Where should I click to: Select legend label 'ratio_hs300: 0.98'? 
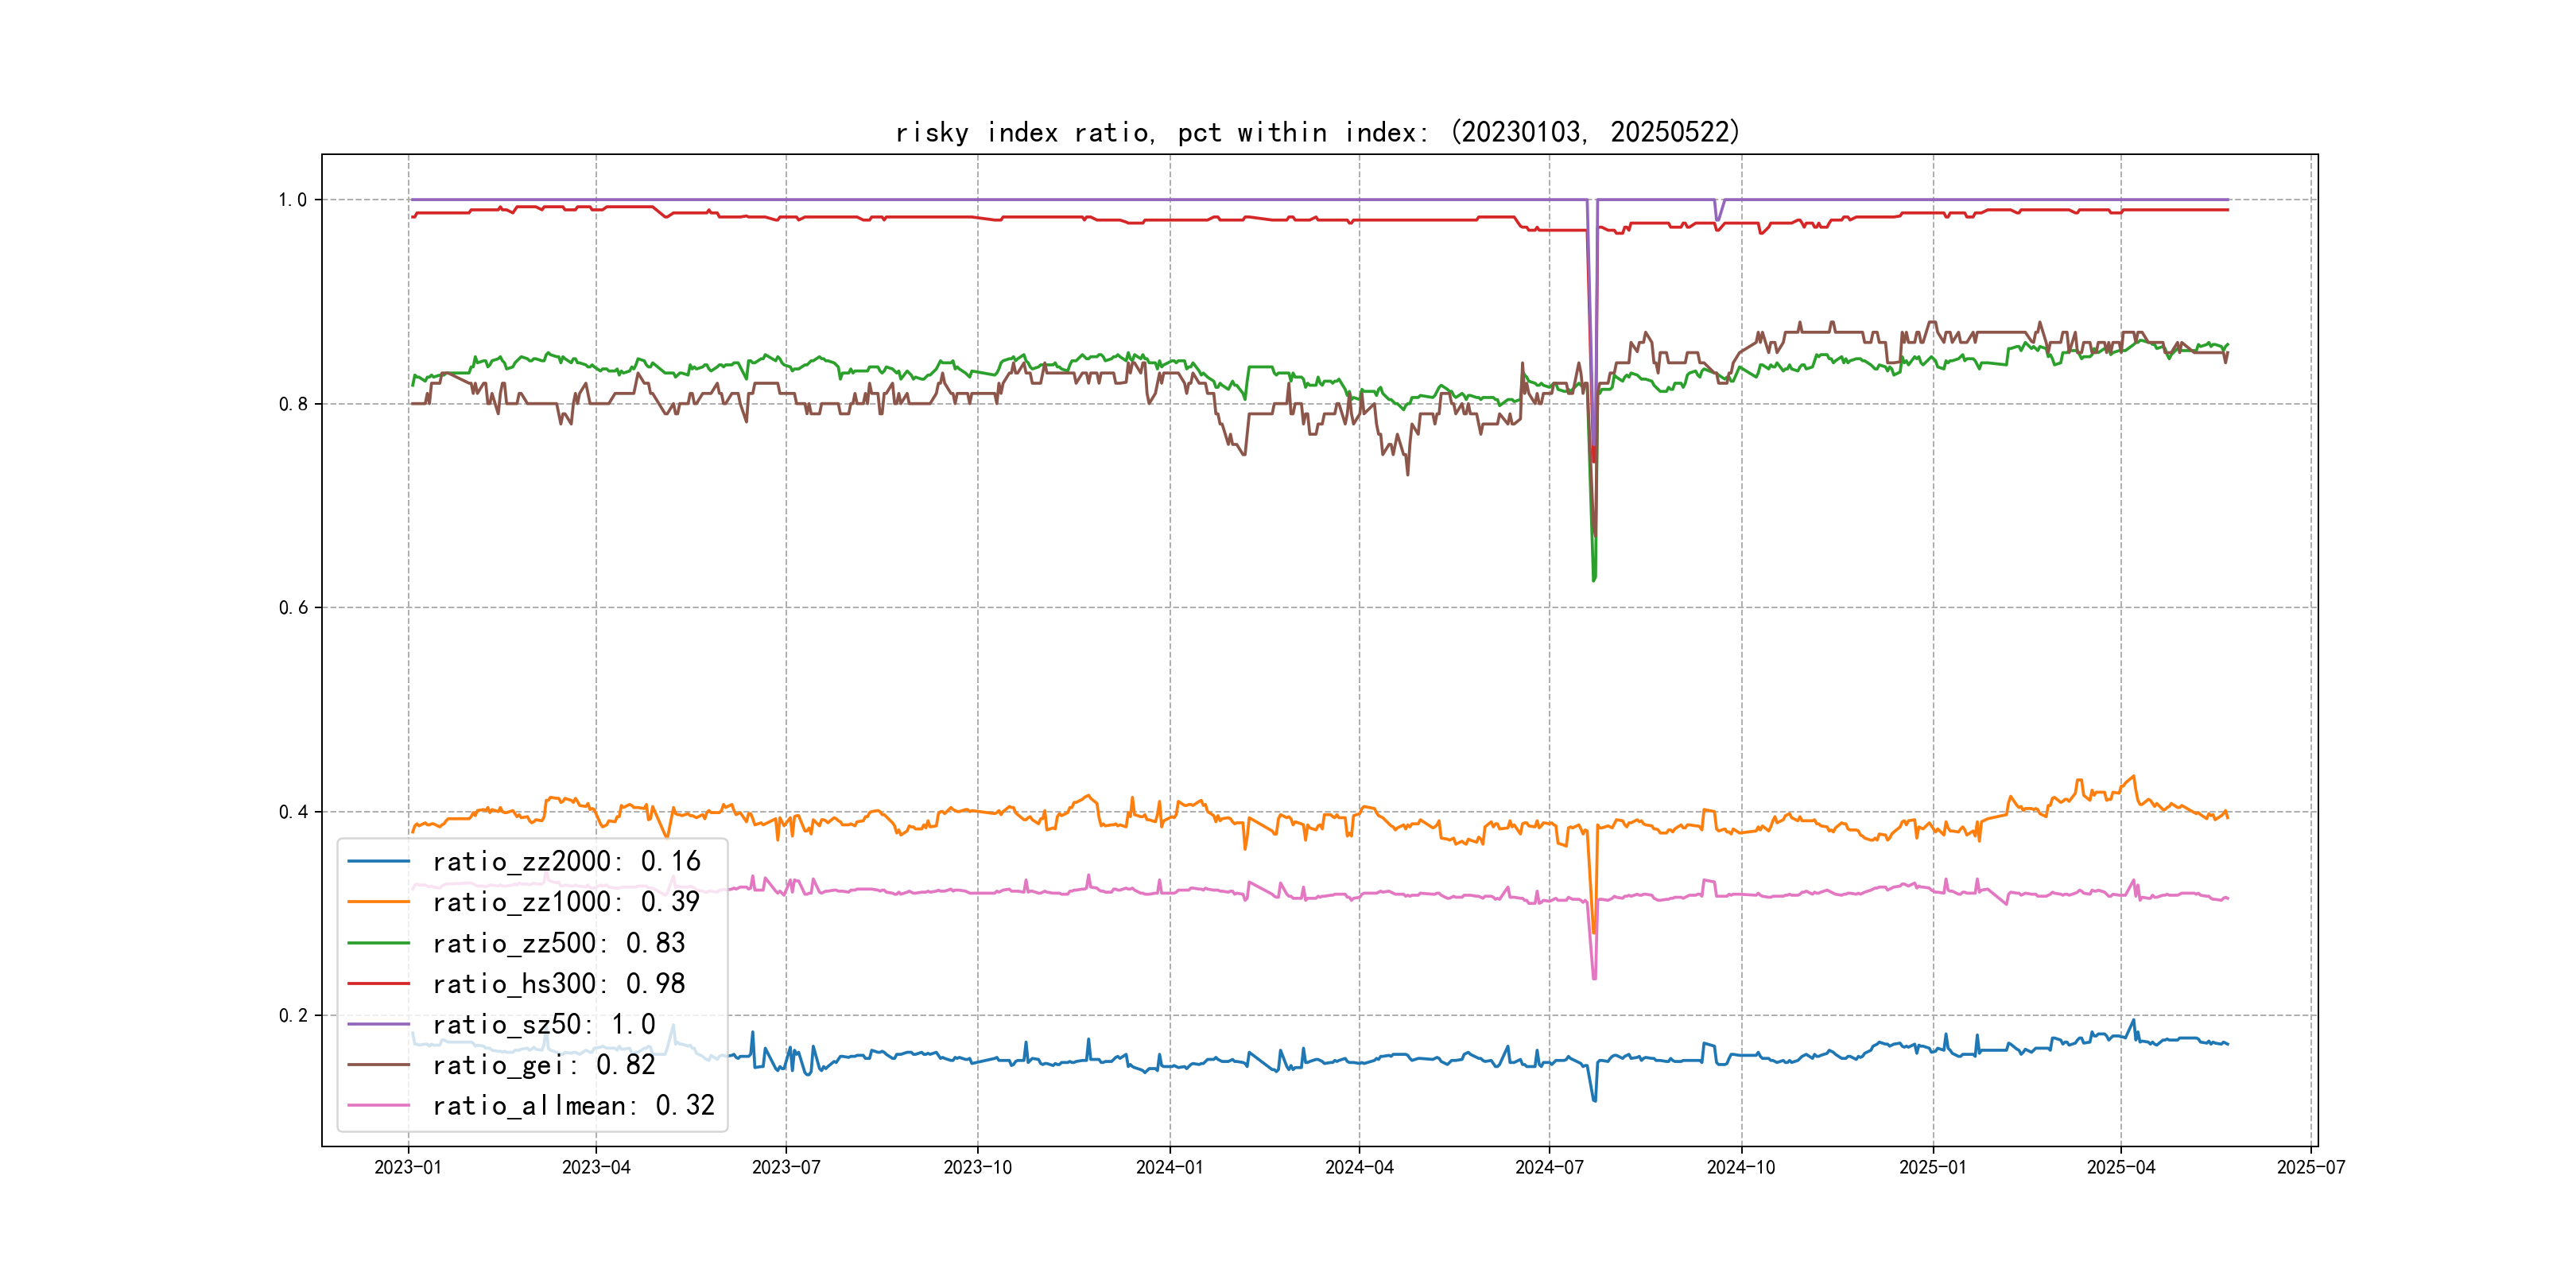558,984
